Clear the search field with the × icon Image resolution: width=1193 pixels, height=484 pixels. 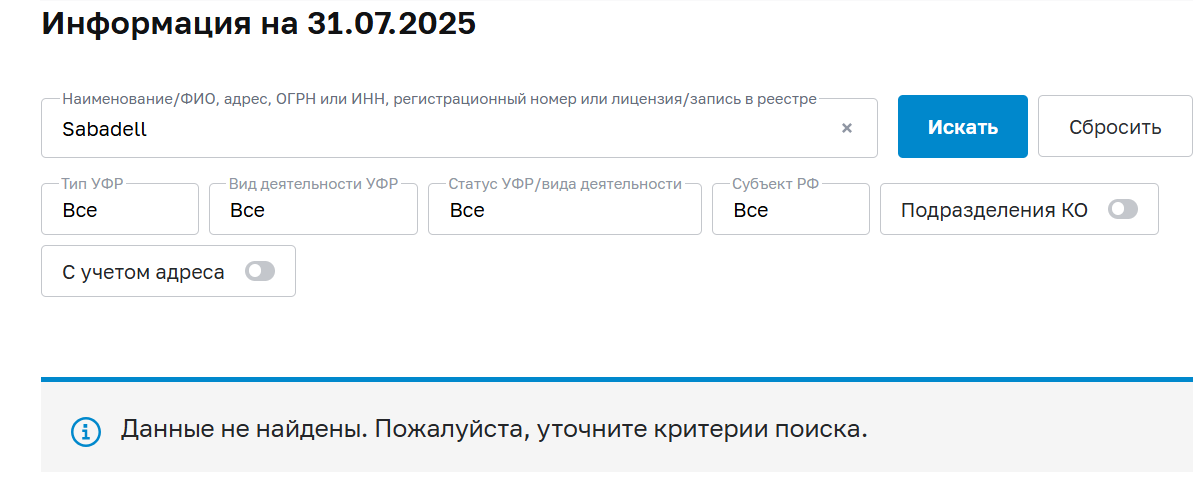click(847, 128)
